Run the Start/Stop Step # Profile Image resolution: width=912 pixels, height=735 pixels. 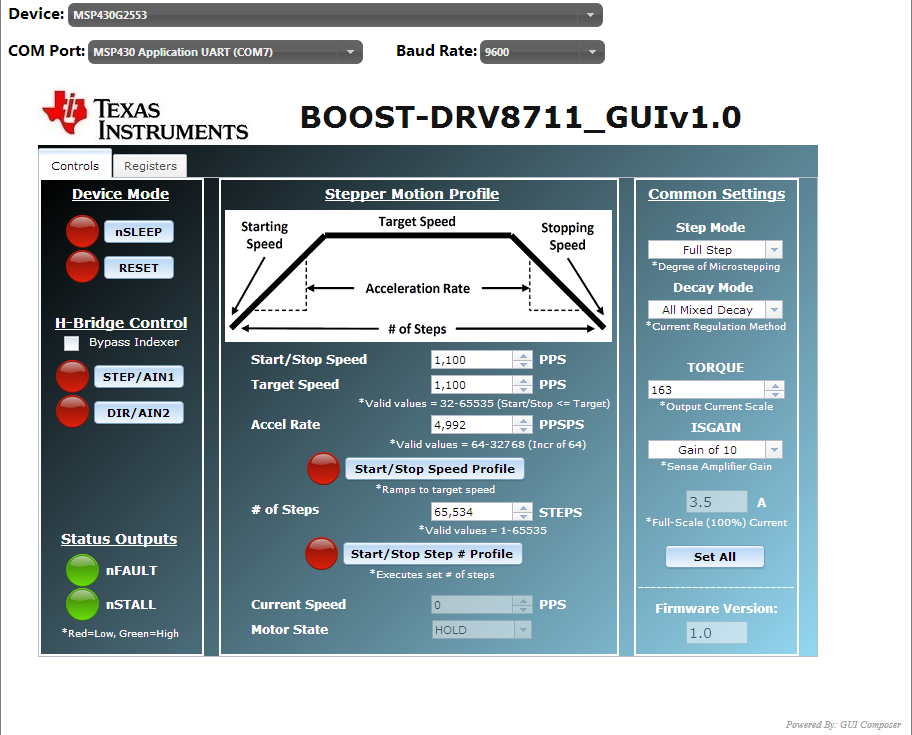(432, 554)
